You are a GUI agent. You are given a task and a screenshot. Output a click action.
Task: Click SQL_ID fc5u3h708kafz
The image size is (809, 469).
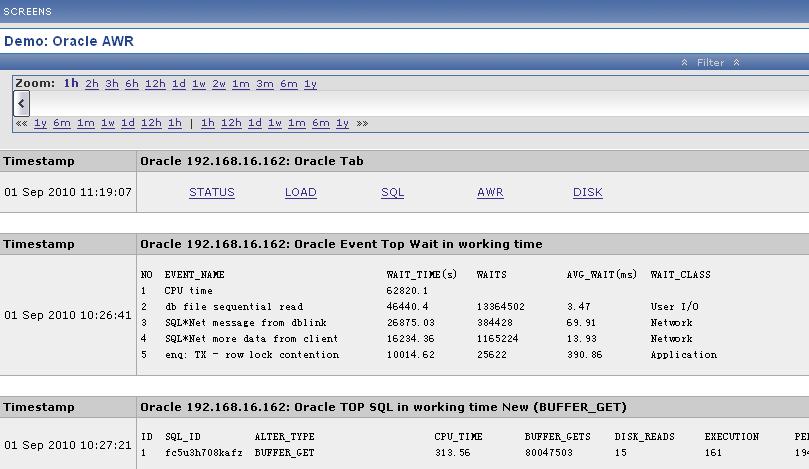tap(204, 452)
